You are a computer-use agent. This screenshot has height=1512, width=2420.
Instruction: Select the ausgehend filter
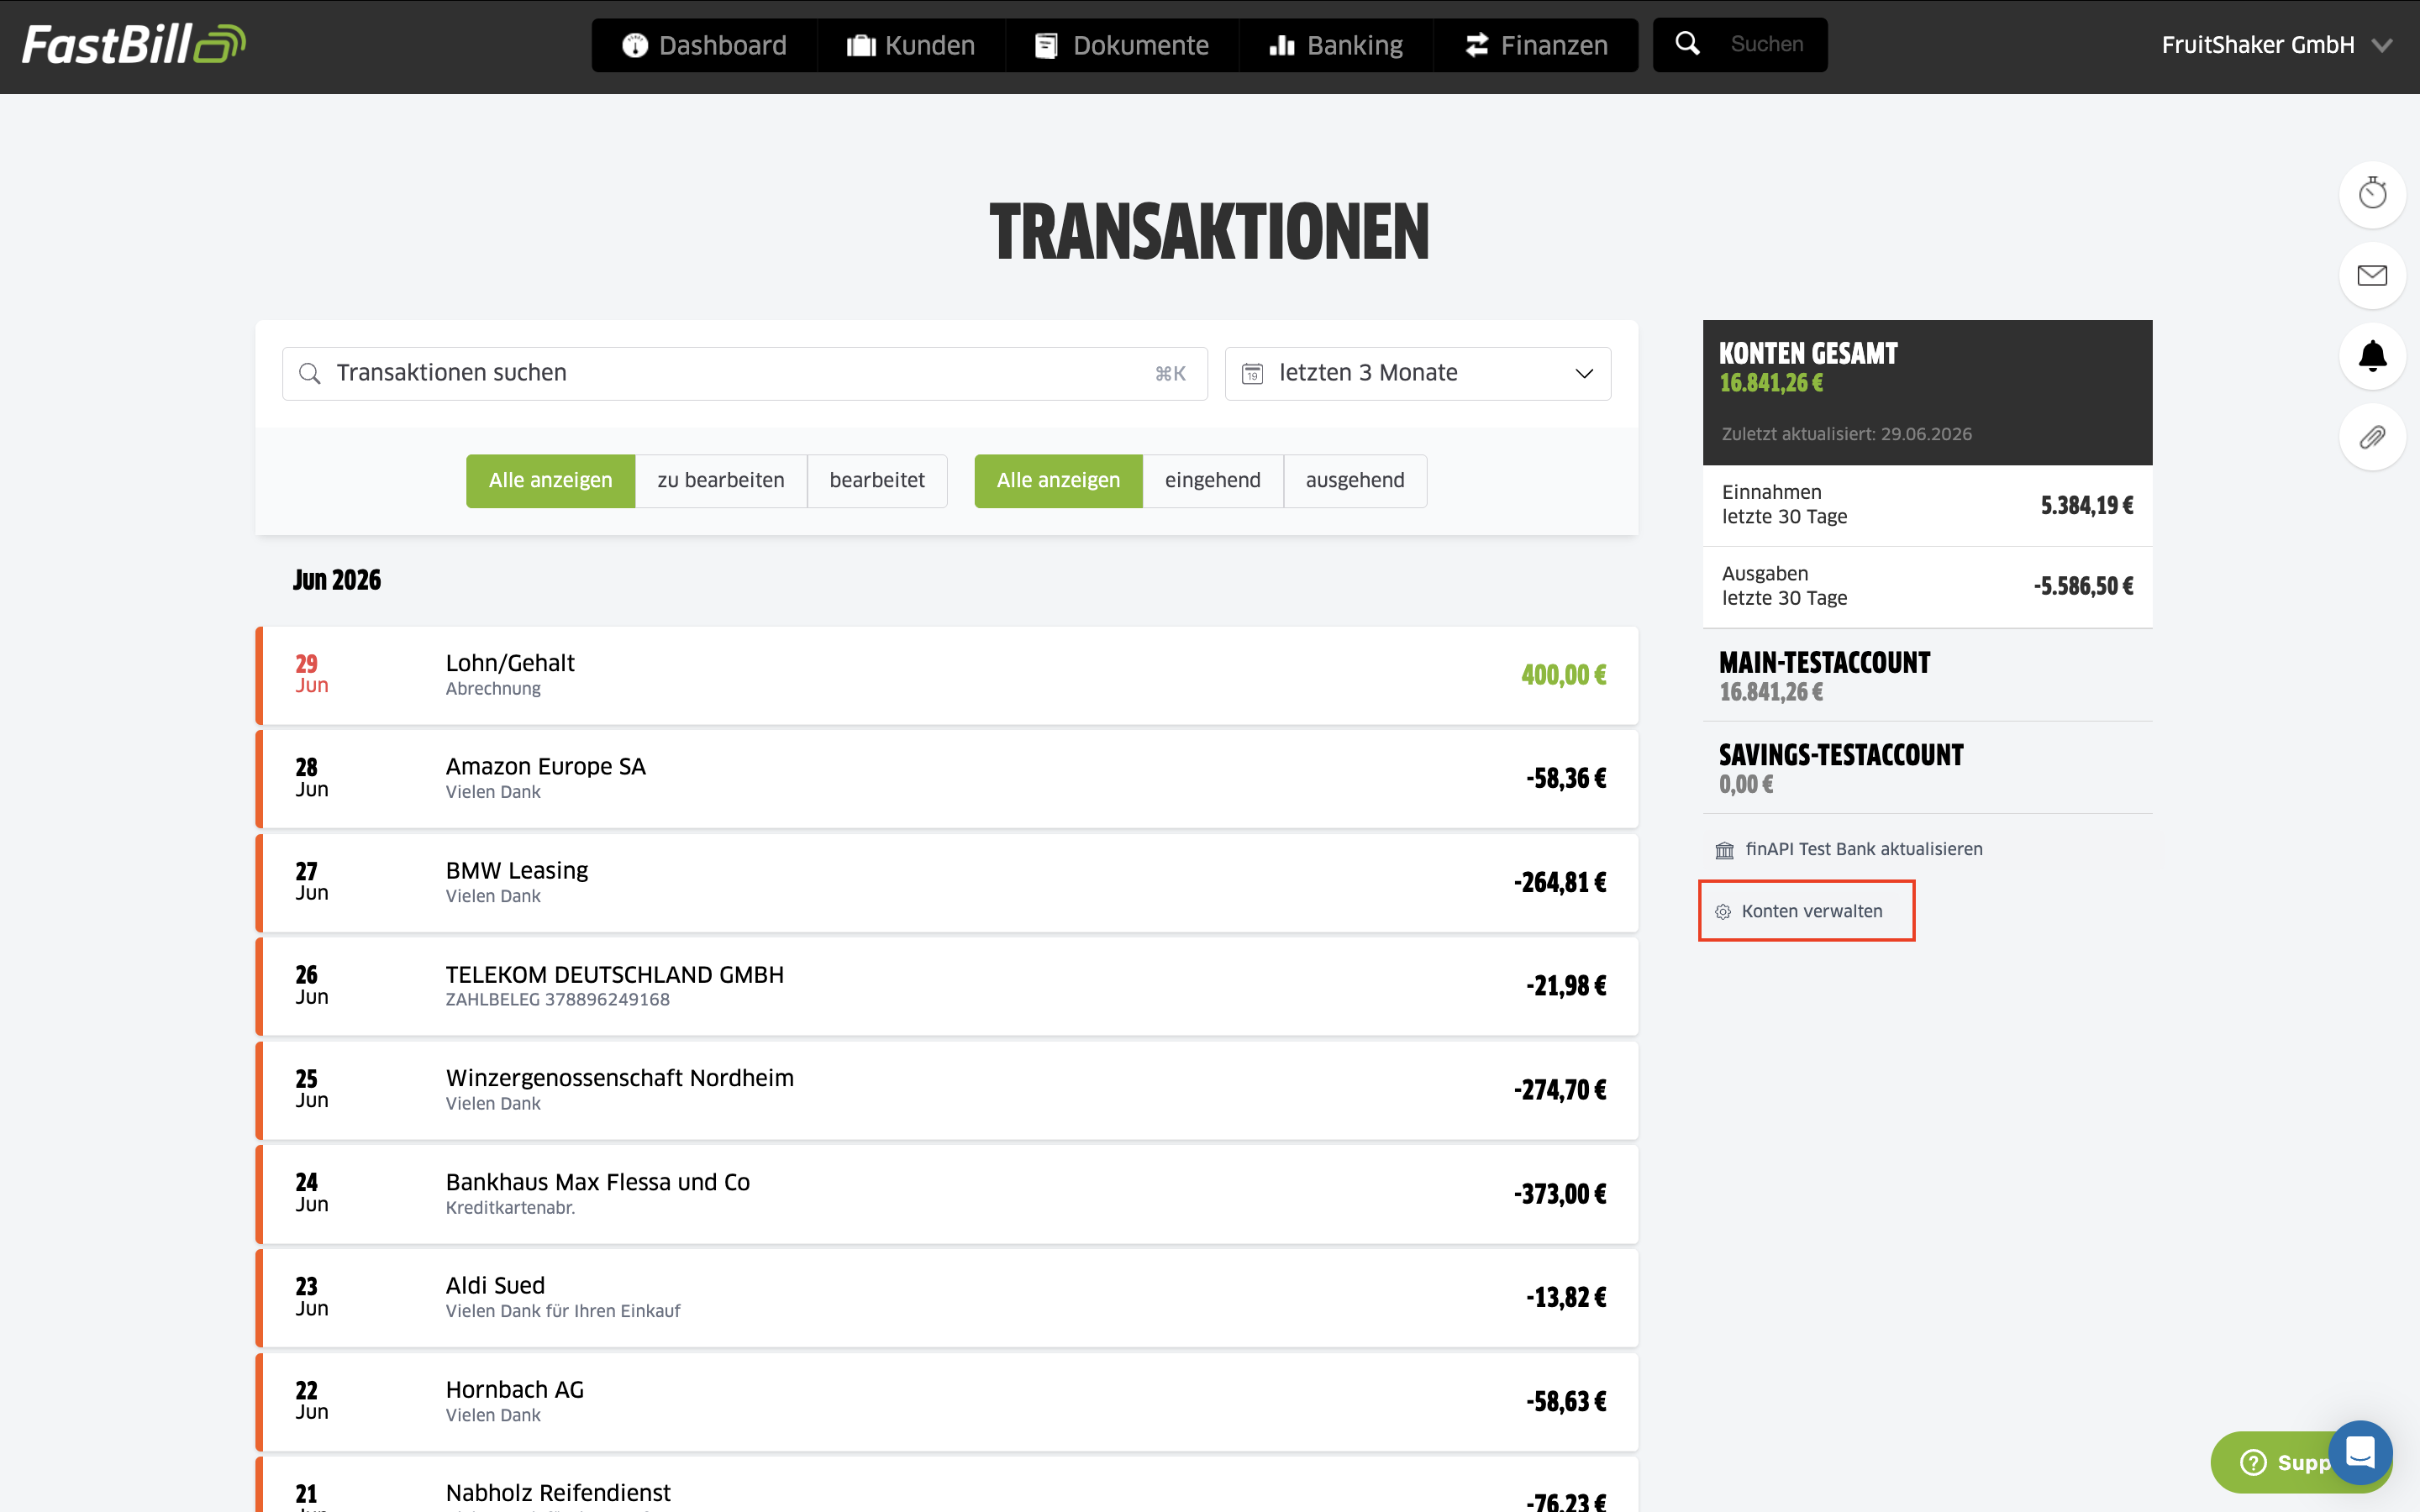click(1355, 481)
